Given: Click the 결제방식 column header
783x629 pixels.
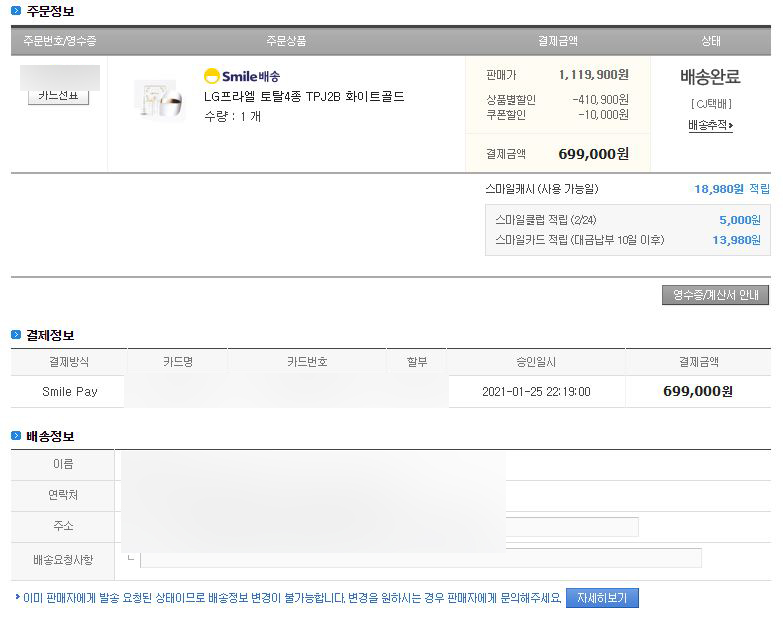Looking at the screenshot, I should 69,362.
